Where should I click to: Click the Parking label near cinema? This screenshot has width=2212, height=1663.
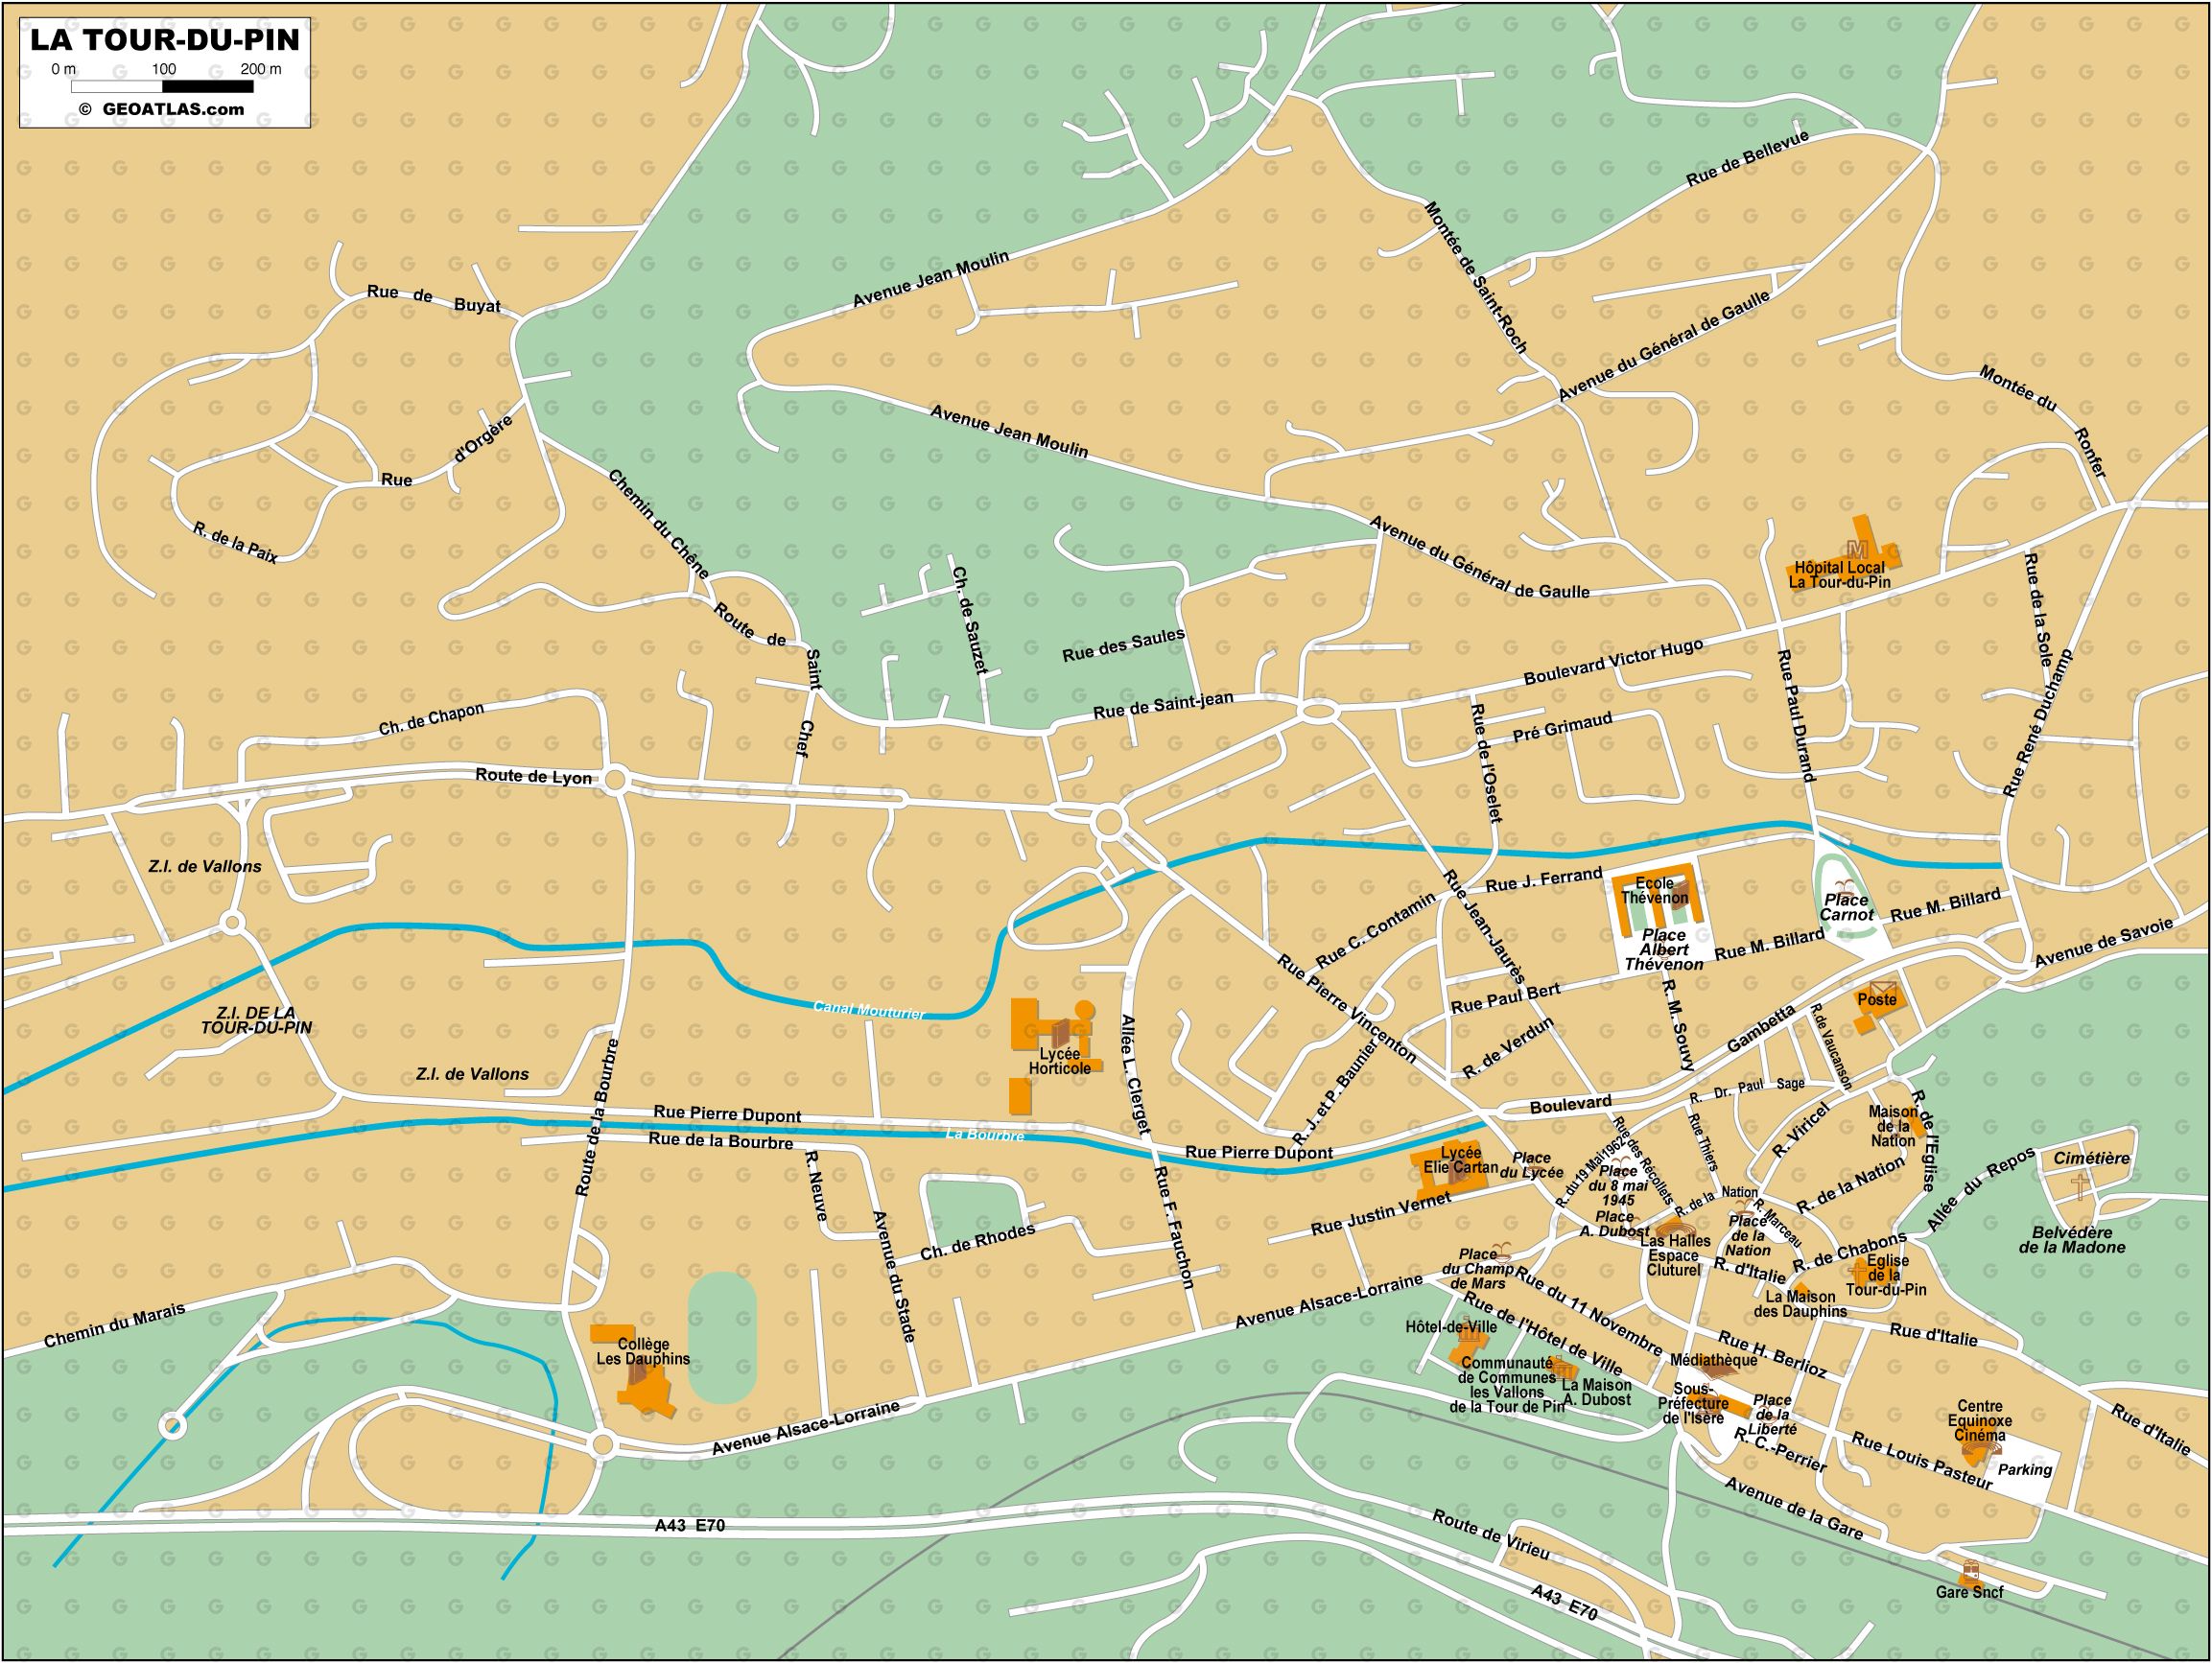tap(2024, 1469)
